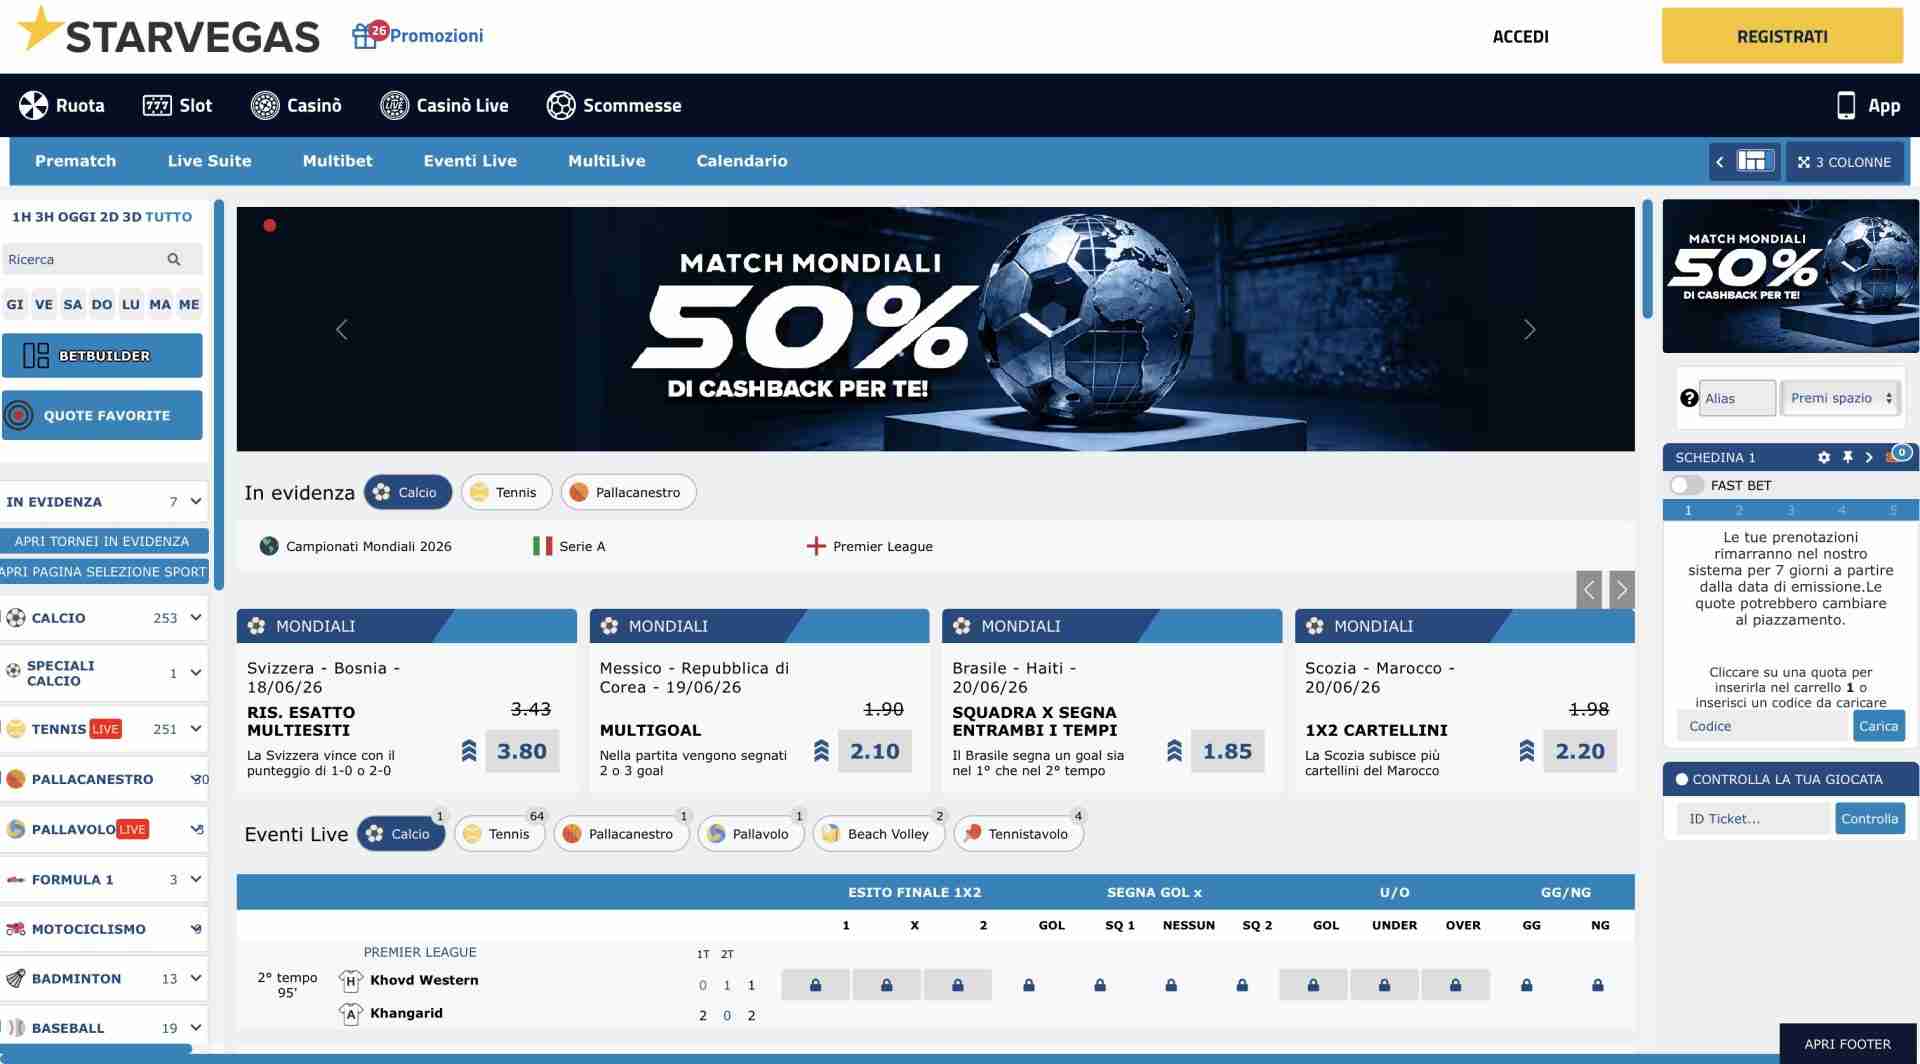
Task: Click the magnifier search icon
Action: coord(174,259)
